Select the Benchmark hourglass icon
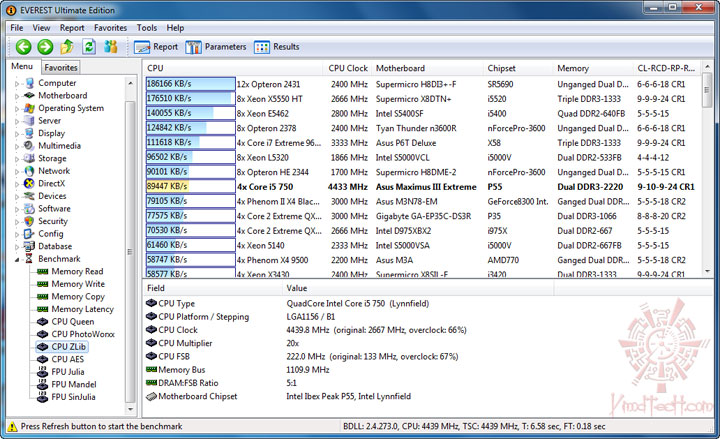Screen dimensions: 720x439 click(x=29, y=259)
